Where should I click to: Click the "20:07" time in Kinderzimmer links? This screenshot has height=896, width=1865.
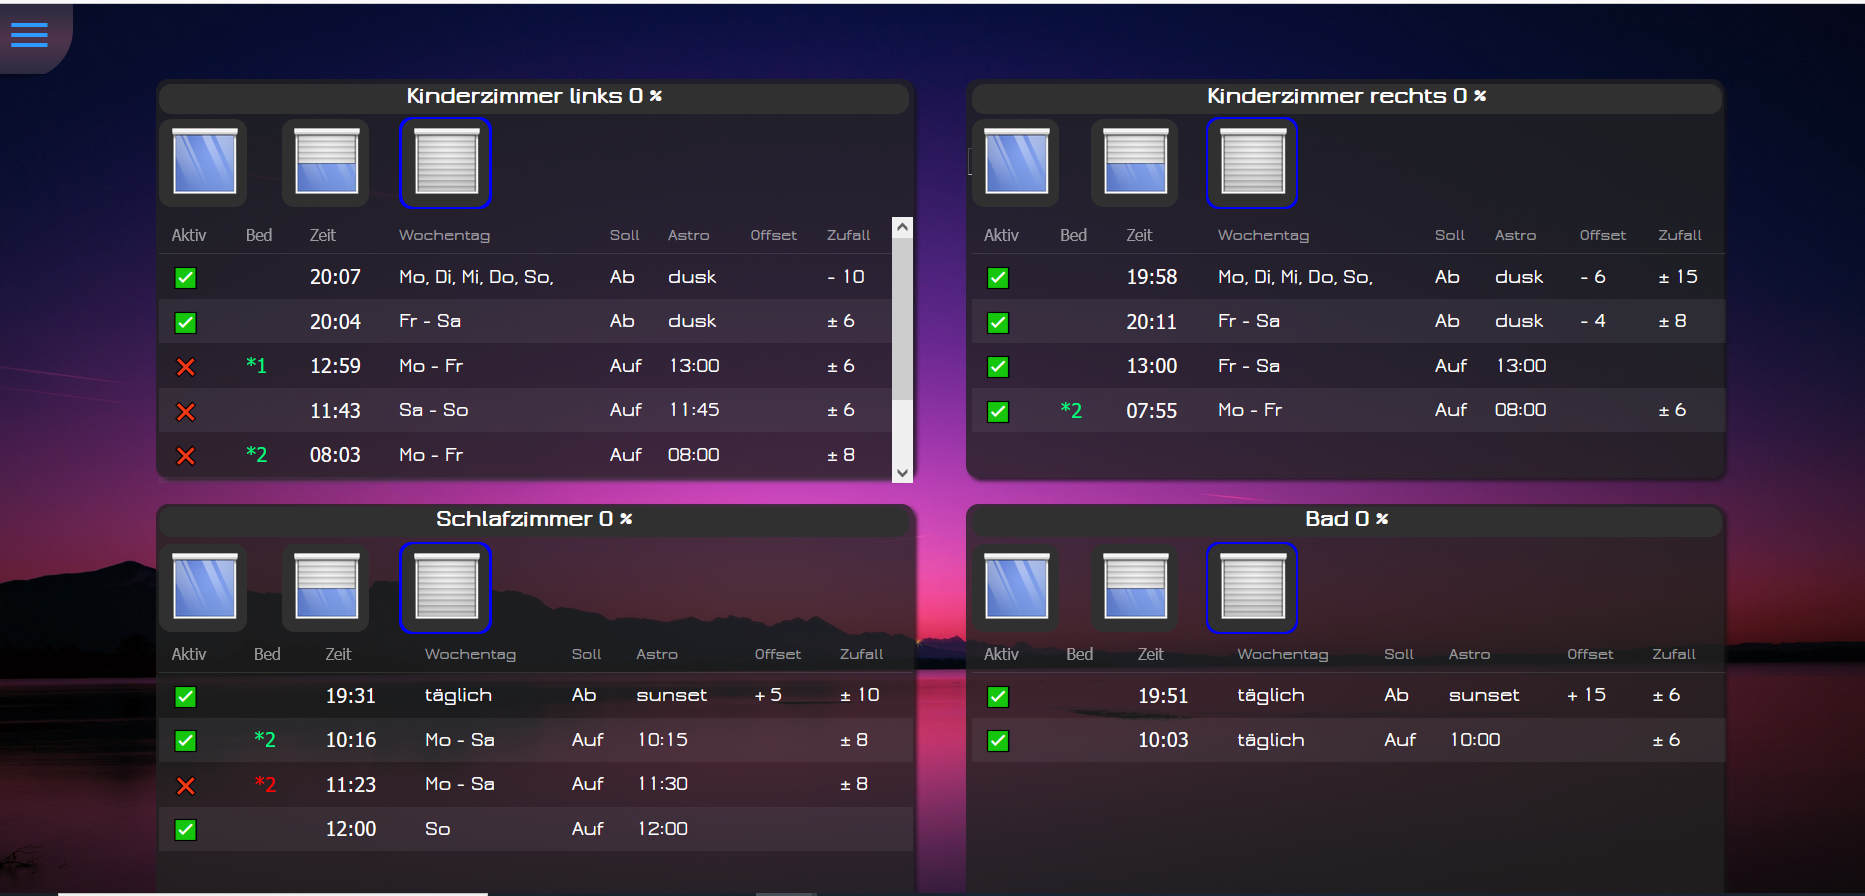[335, 277]
